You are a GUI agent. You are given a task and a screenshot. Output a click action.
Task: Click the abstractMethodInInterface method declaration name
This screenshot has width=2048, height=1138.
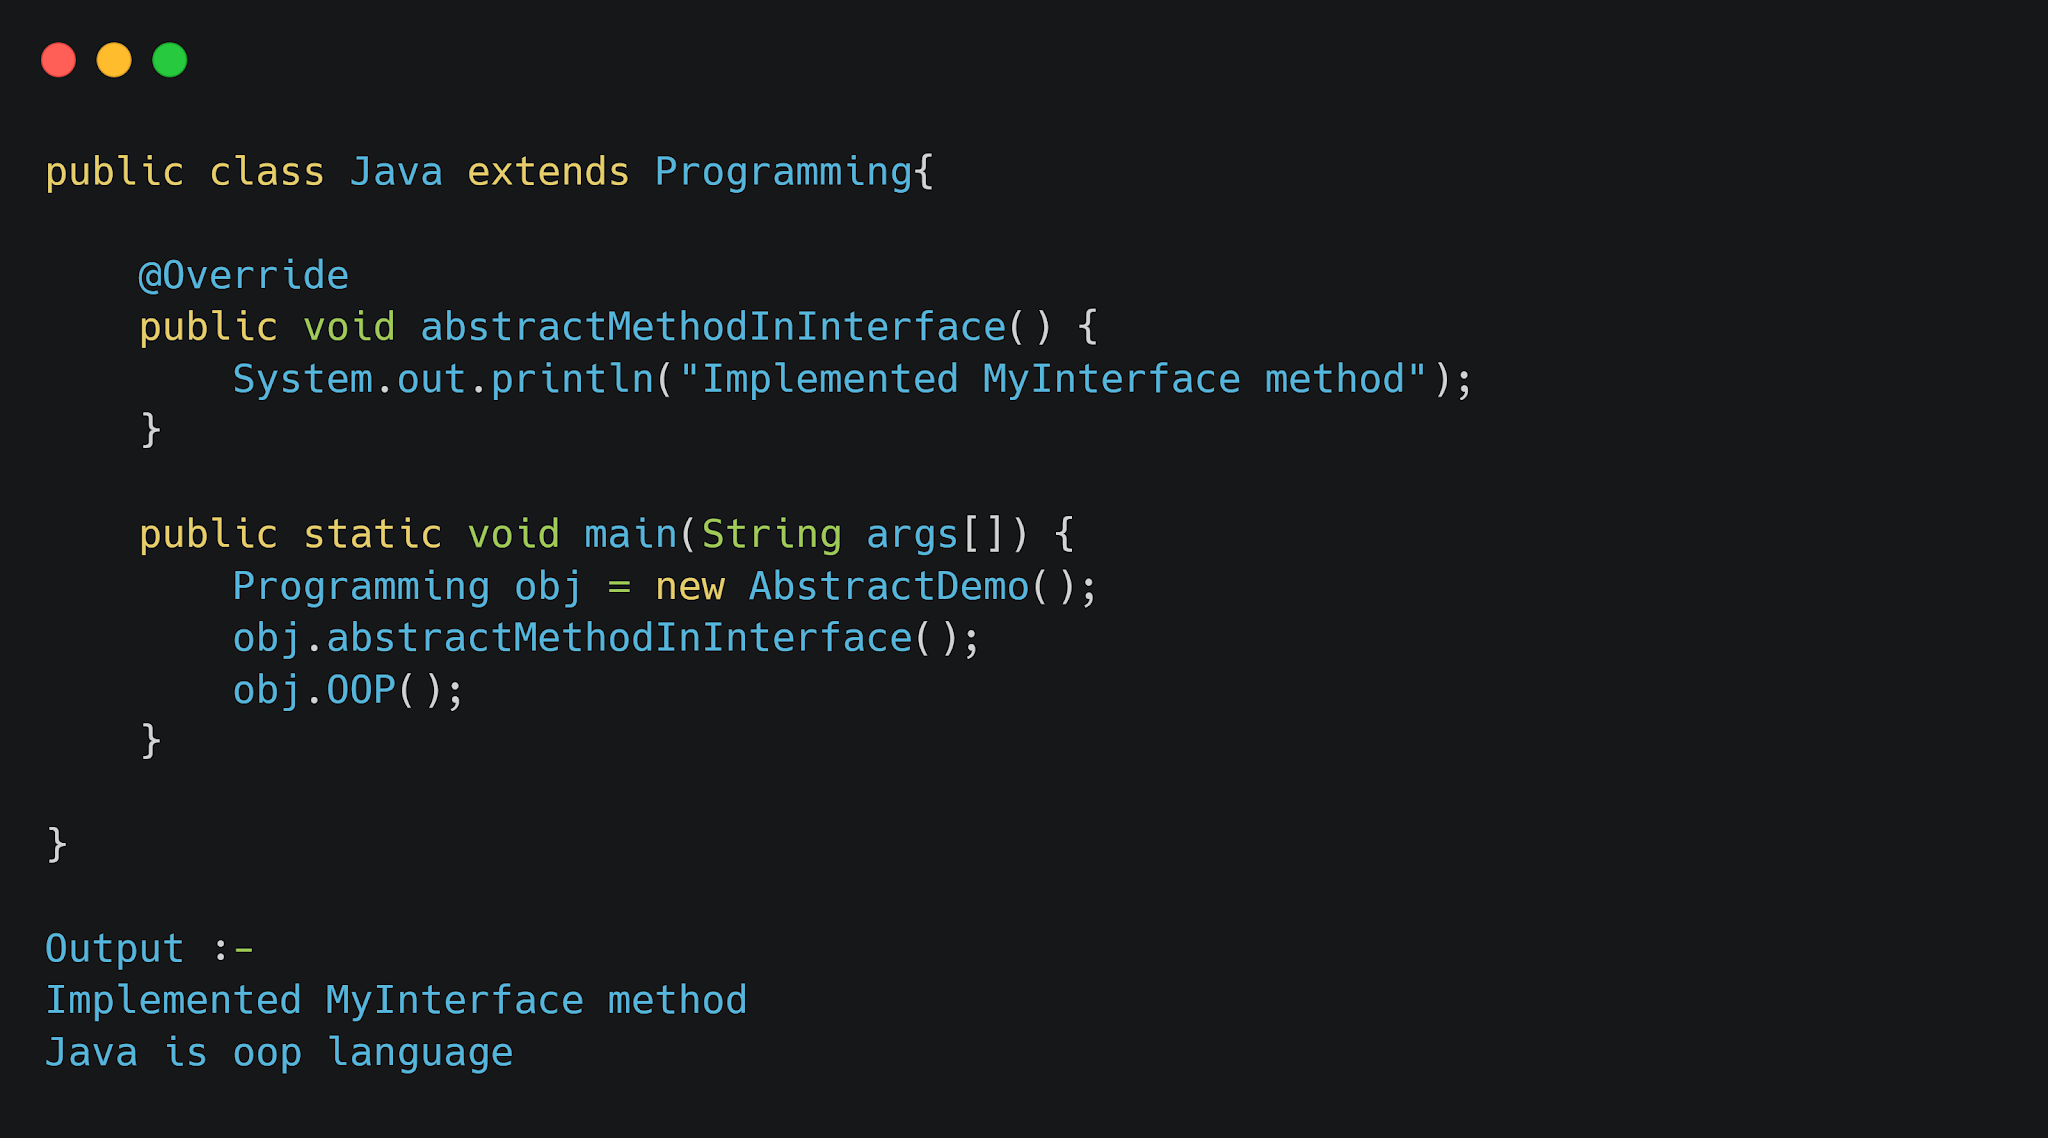(713, 327)
